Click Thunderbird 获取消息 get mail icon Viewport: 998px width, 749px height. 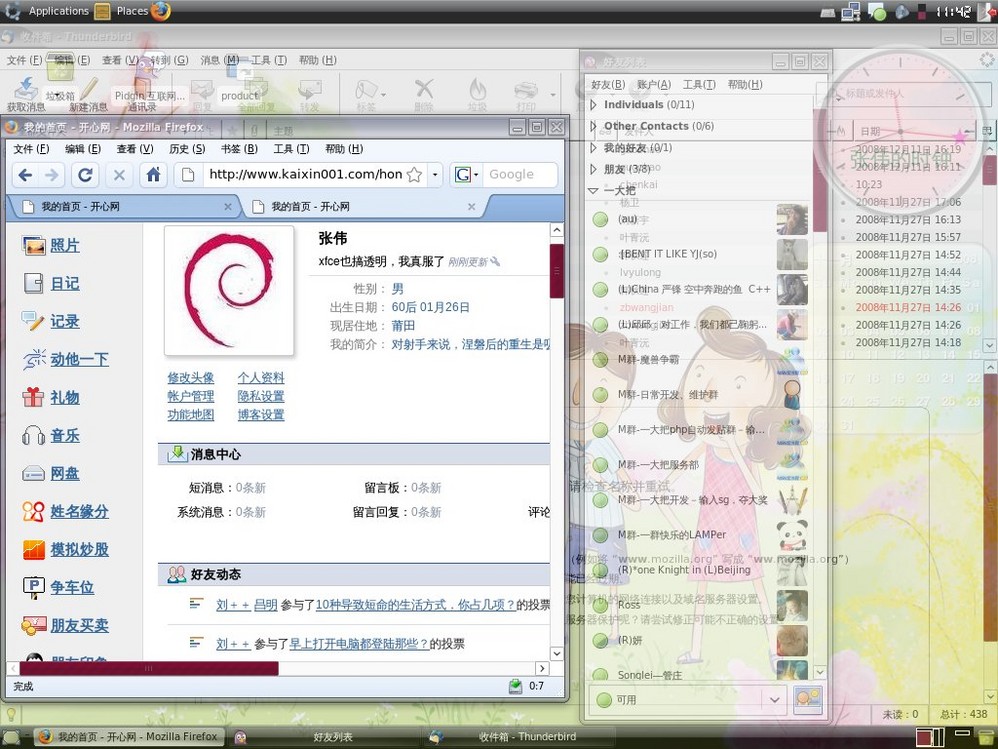pos(26,88)
